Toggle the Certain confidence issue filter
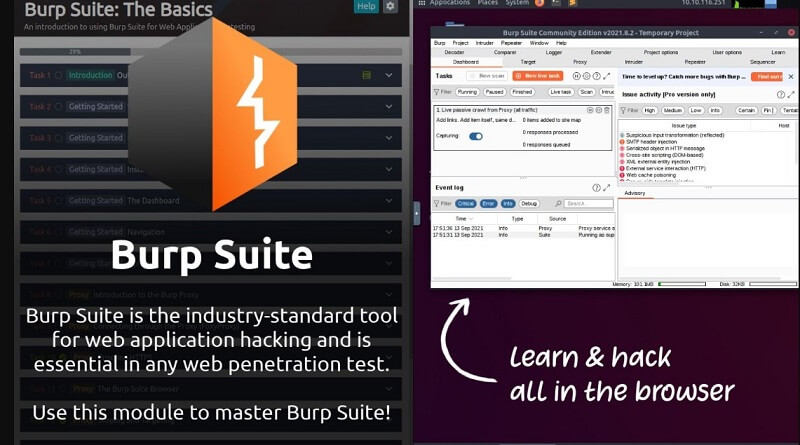 (x=746, y=110)
